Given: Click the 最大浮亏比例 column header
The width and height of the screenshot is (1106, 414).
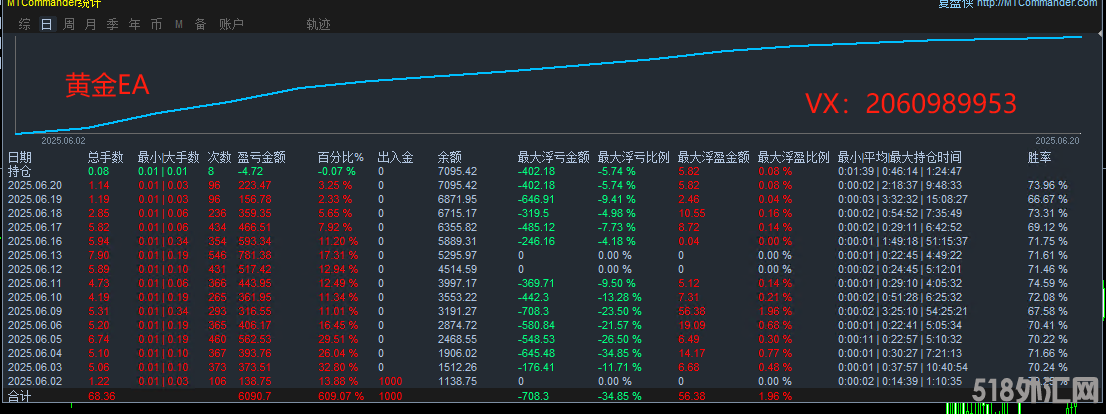Looking at the screenshot, I should tap(633, 157).
